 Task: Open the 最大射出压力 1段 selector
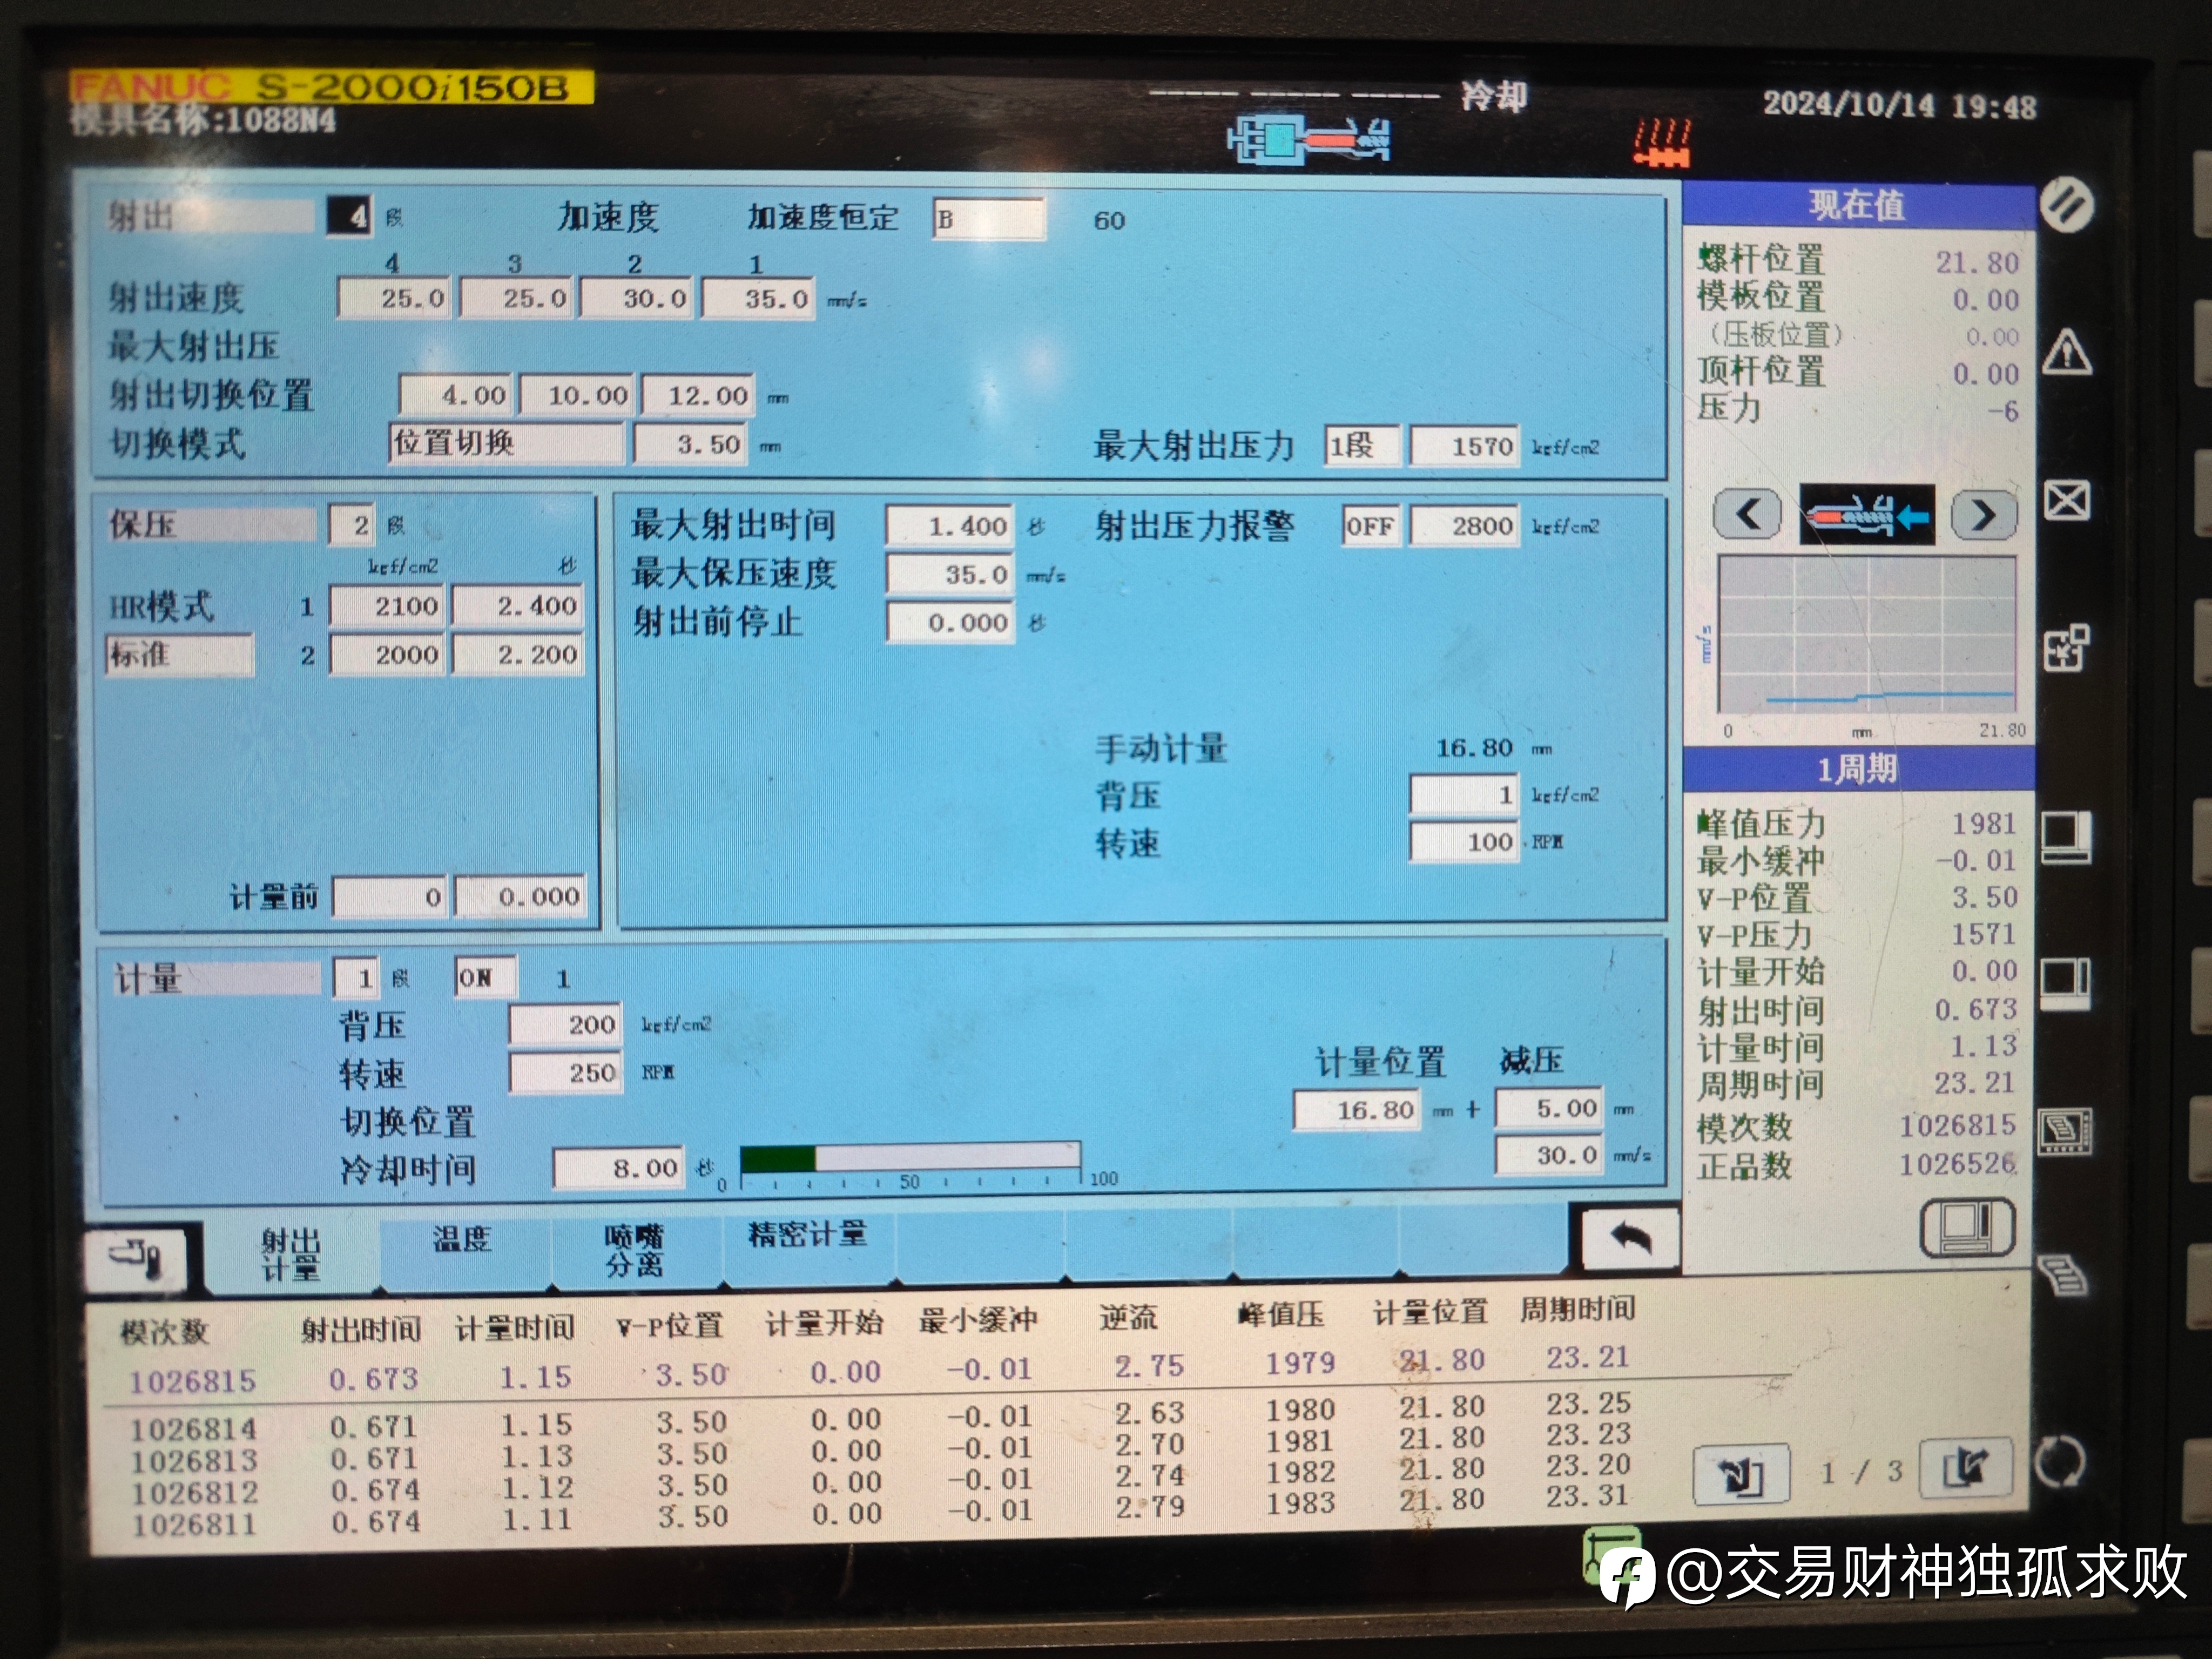1361,445
